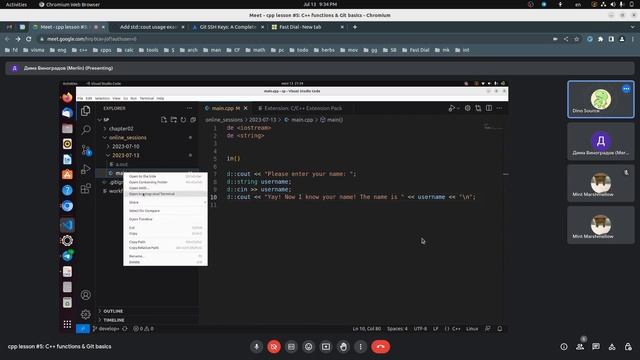
Task: Open the emoji reactions button
Action: pos(309,347)
